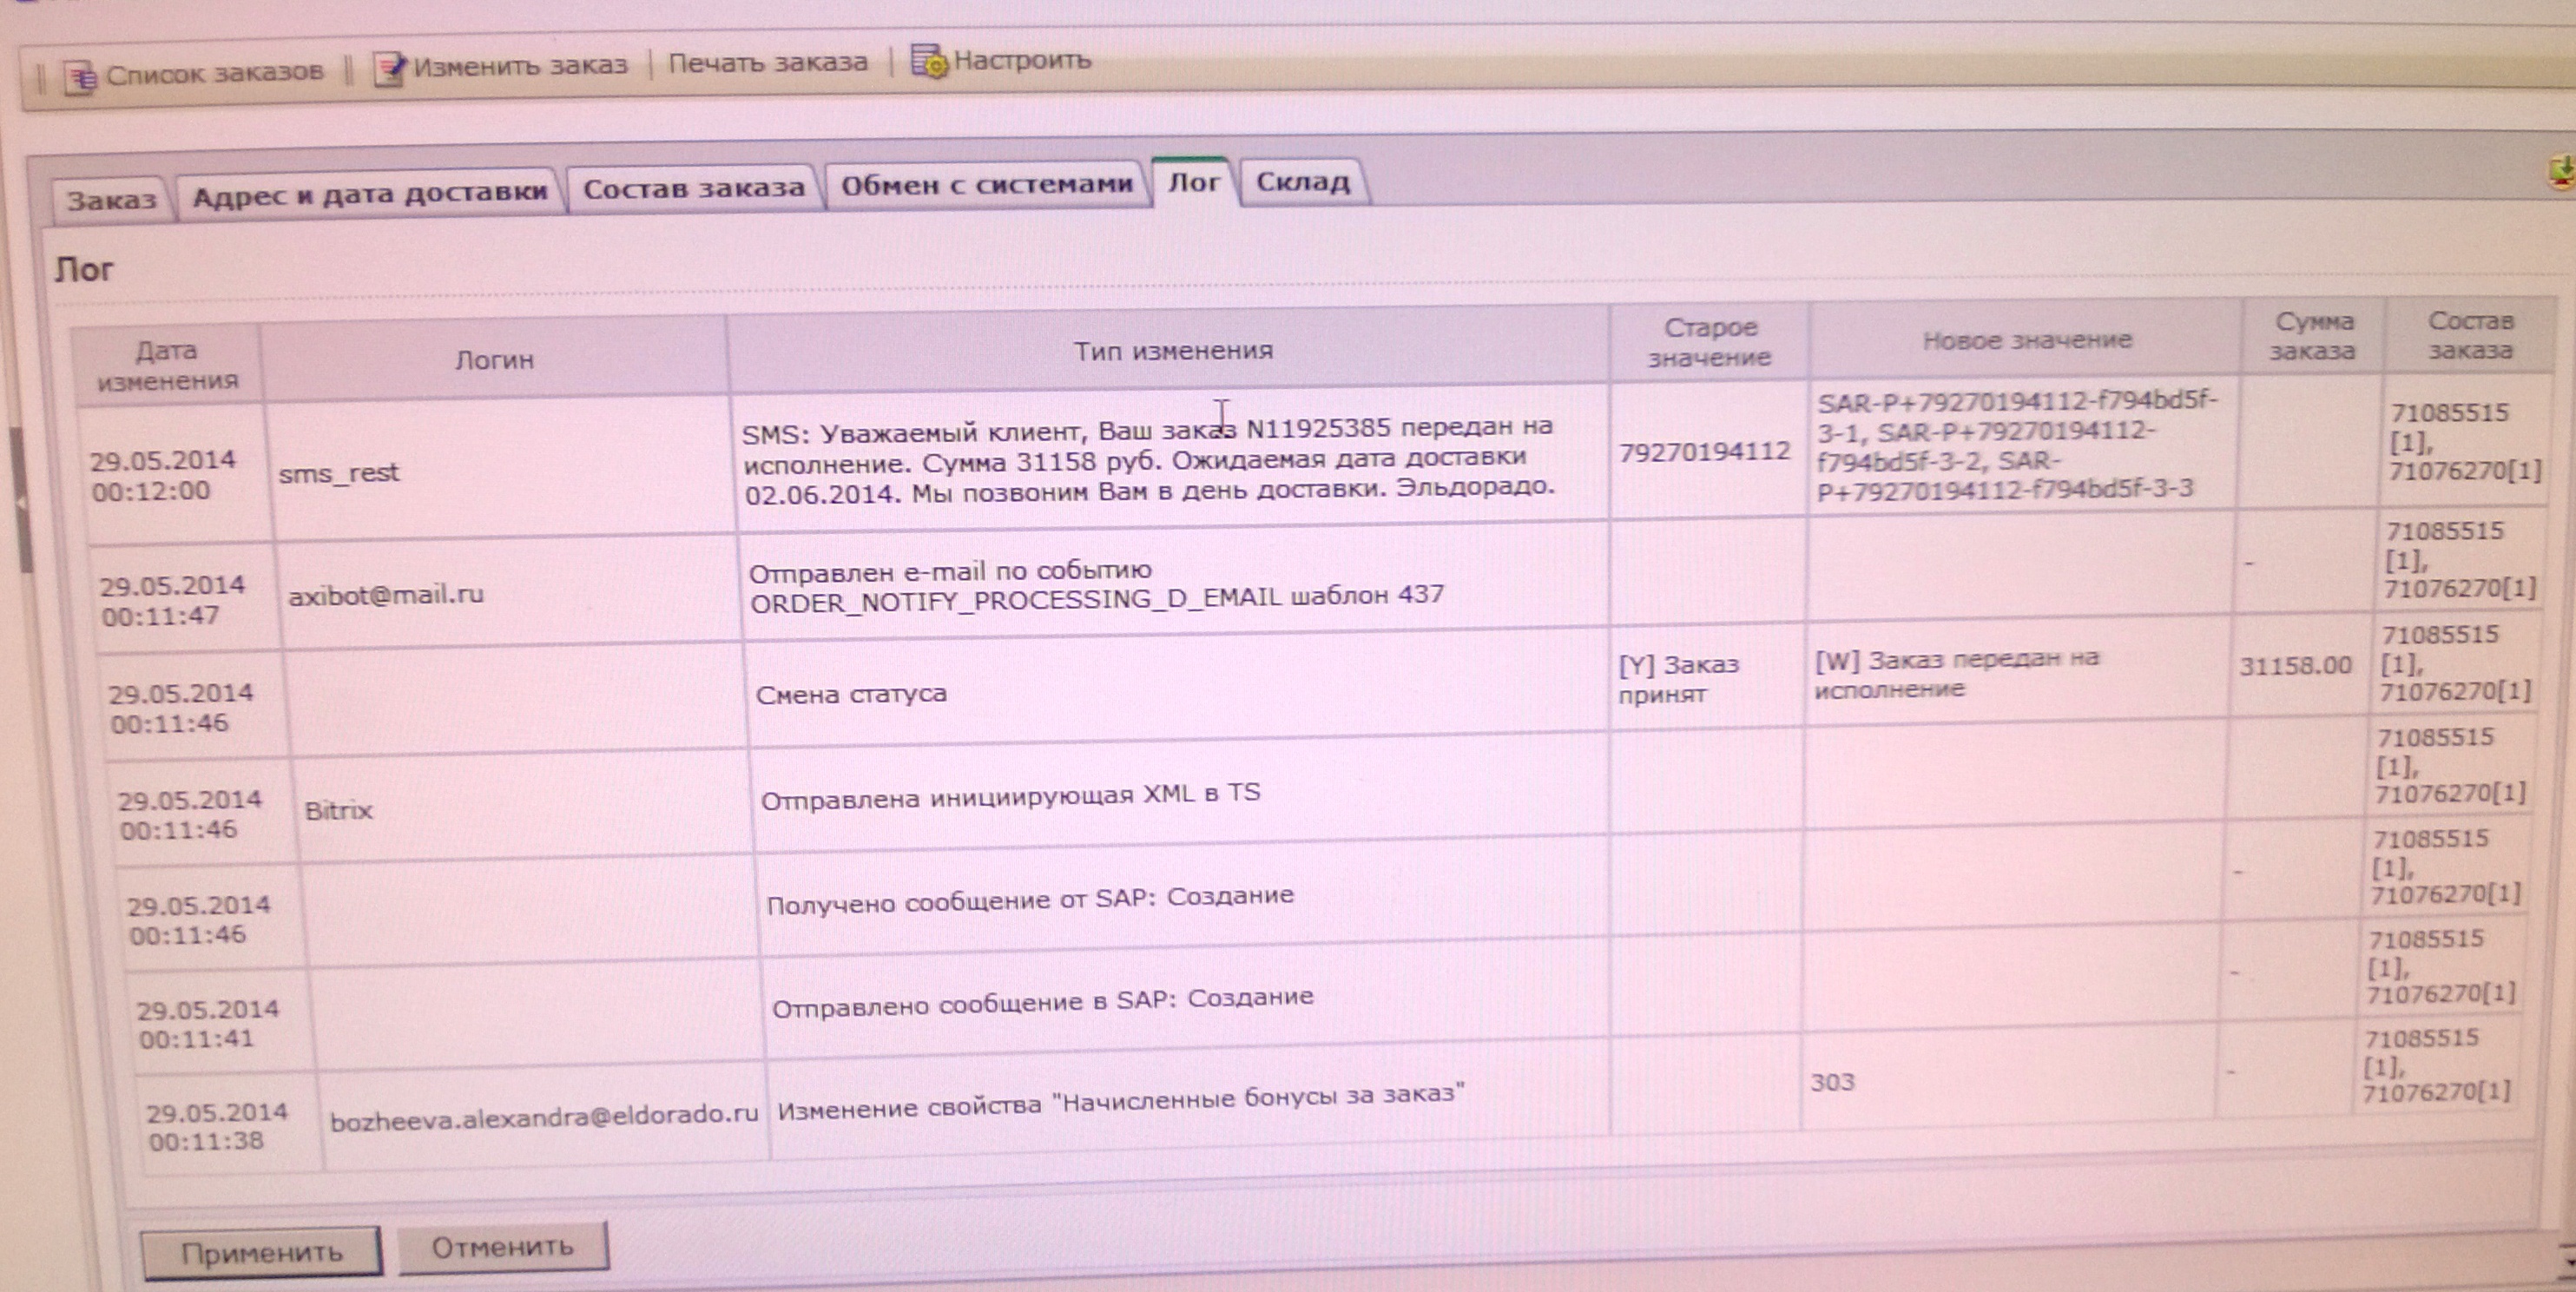The width and height of the screenshot is (2576, 1292).
Task: Click the Настроить gear icon
Action: point(928,61)
